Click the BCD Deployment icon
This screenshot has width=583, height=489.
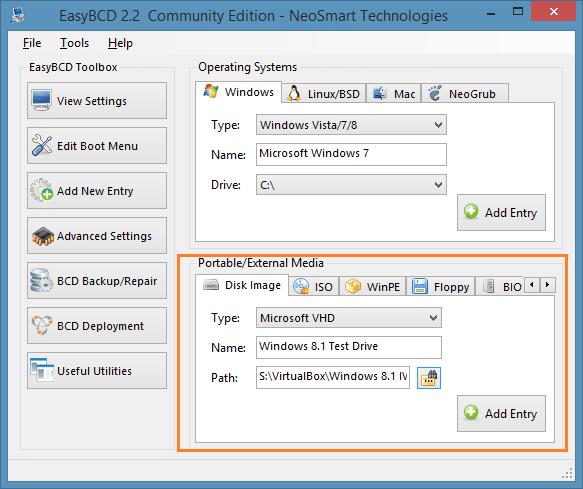[x=42, y=325]
